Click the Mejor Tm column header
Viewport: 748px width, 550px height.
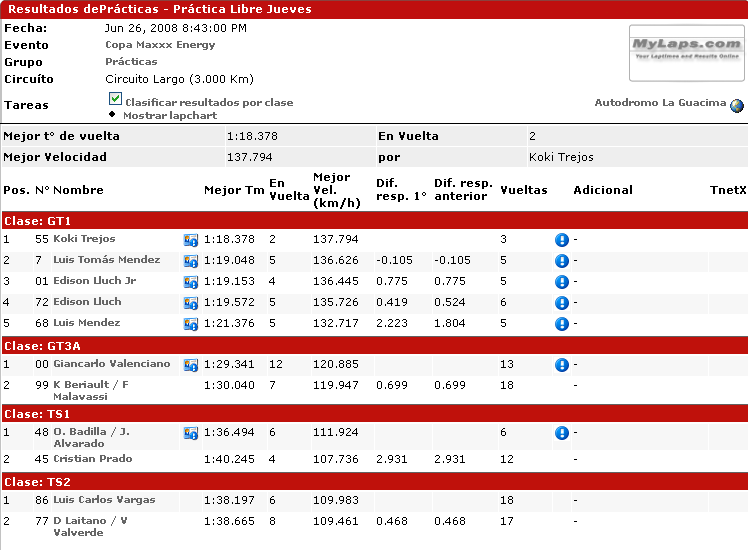click(234, 190)
